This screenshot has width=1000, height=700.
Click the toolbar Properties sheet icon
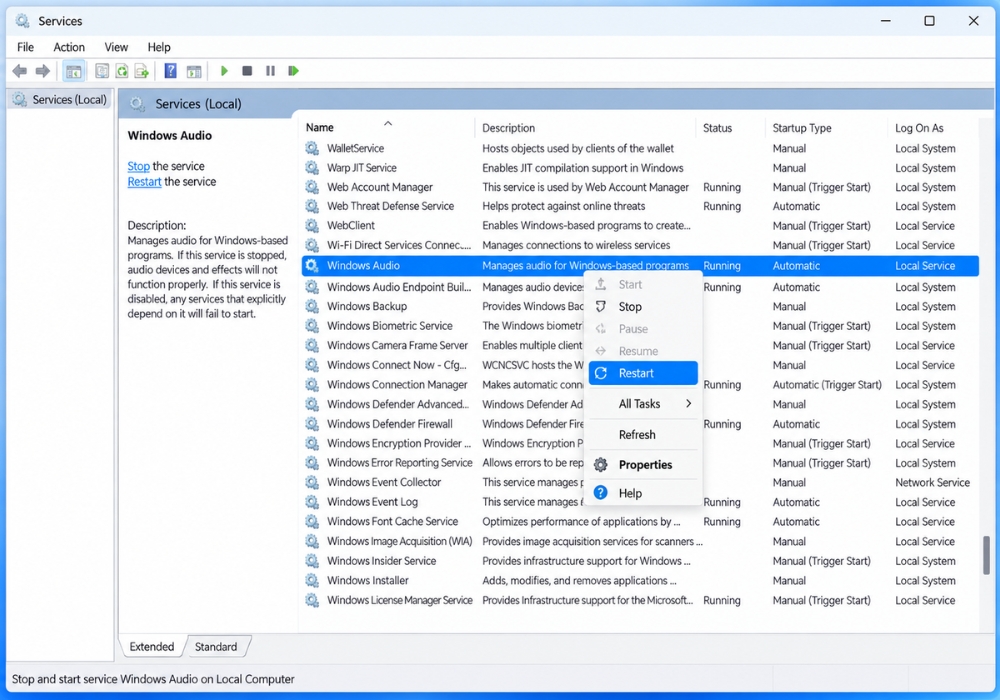coord(102,71)
